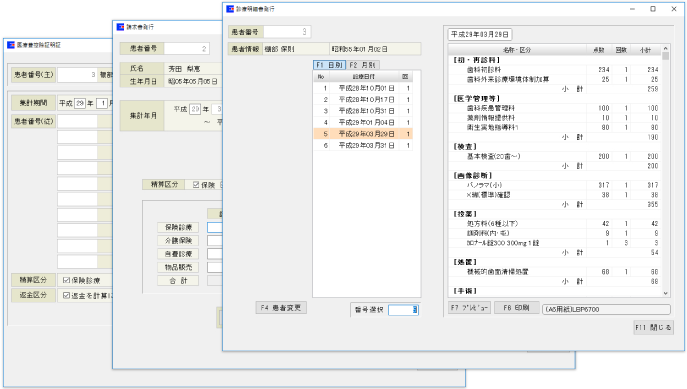Click the パノラマ(小) row
The width and height of the screenshot is (687, 389).
coord(555,185)
